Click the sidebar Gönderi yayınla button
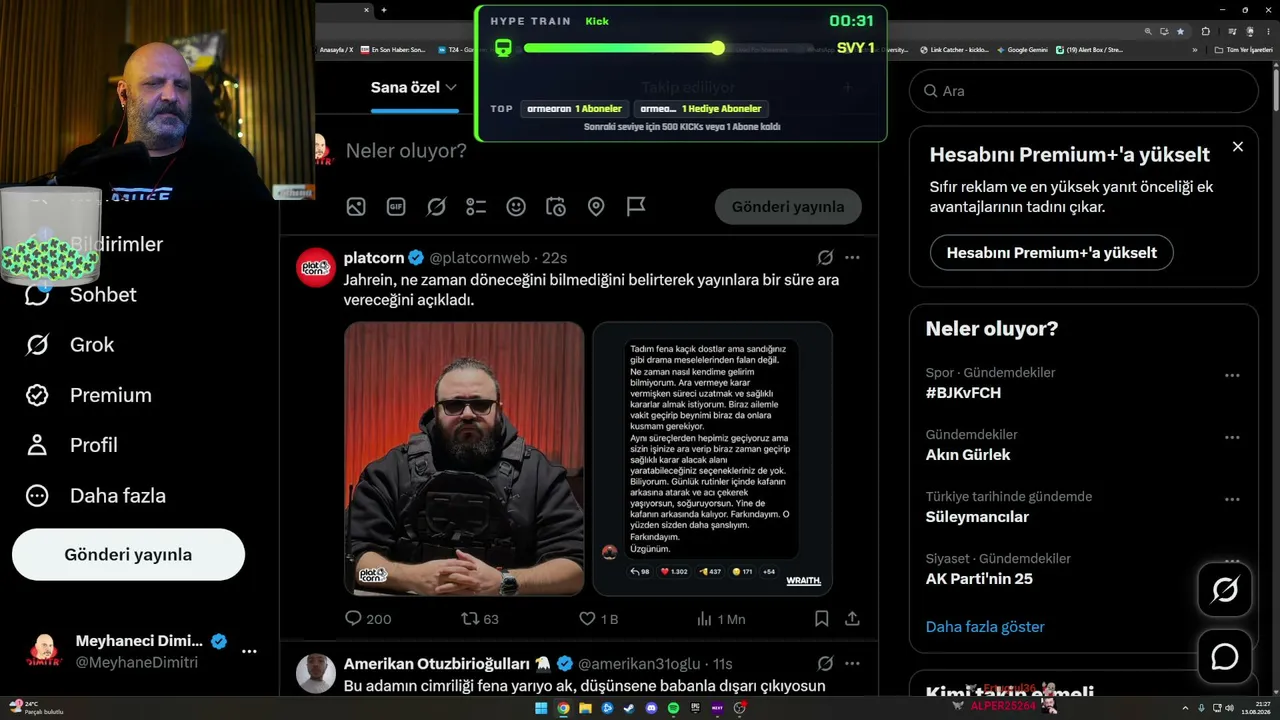Image resolution: width=1280 pixels, height=720 pixels. click(x=128, y=555)
